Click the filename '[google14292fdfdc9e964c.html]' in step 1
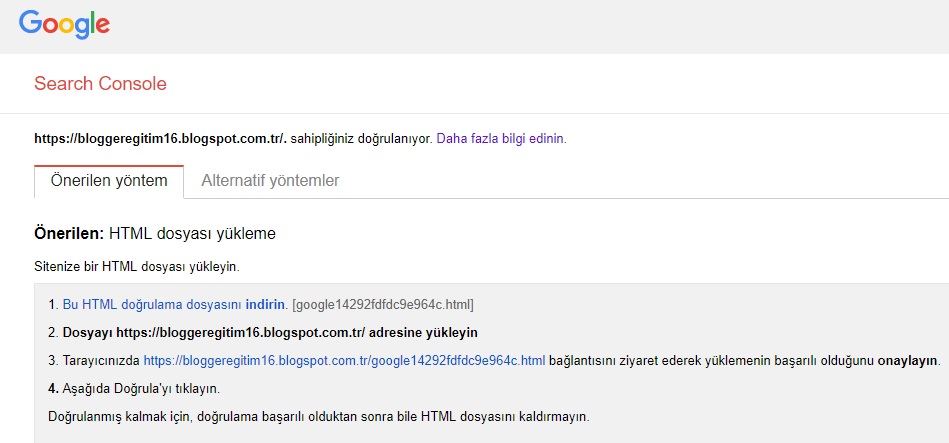The image size is (949, 443). [383, 305]
